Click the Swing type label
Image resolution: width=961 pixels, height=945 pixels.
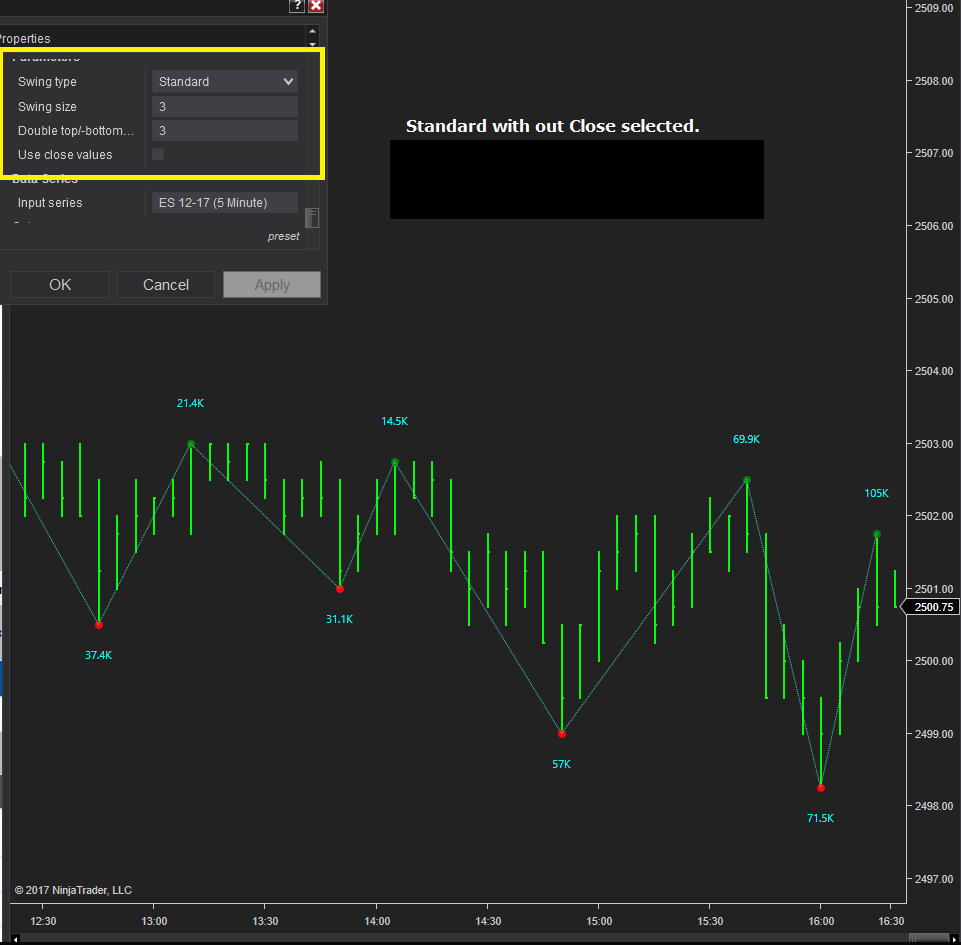pos(47,82)
